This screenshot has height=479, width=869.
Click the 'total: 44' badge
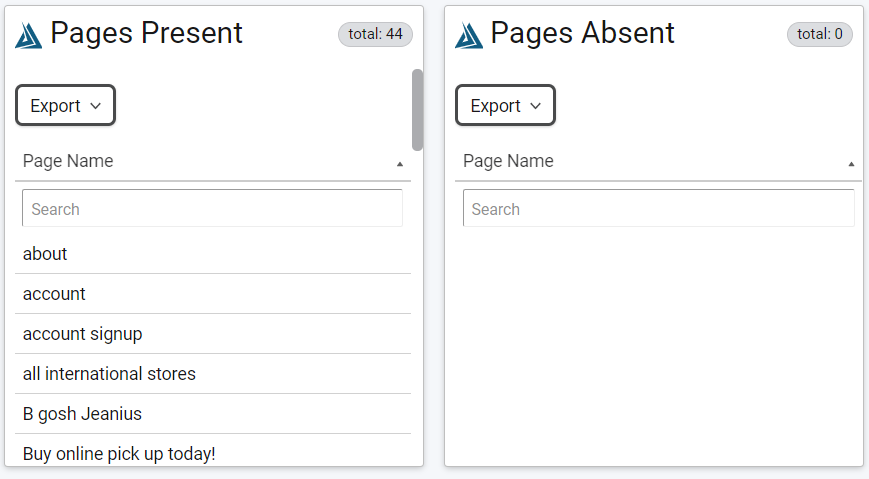pyautogui.click(x=375, y=34)
